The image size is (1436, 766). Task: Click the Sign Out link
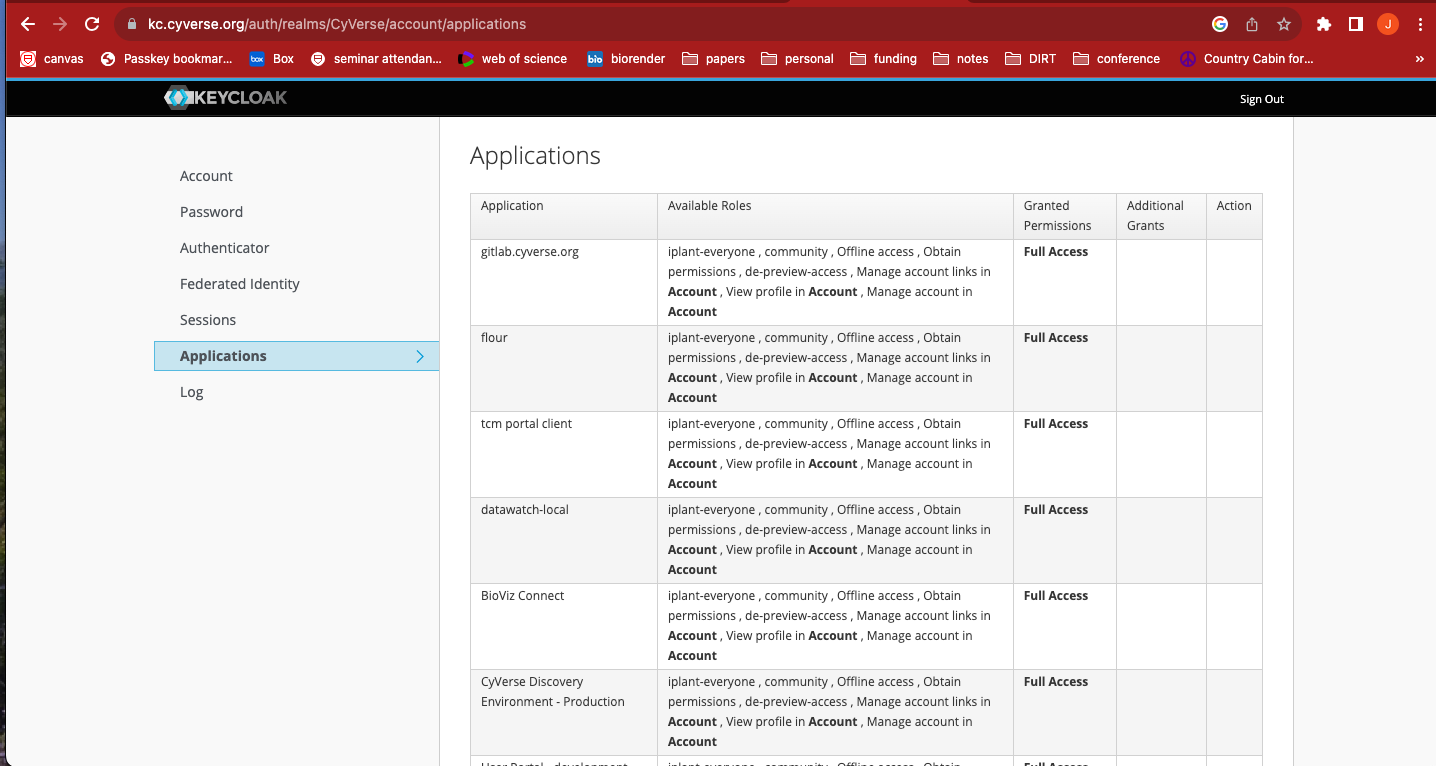pyautogui.click(x=1261, y=98)
